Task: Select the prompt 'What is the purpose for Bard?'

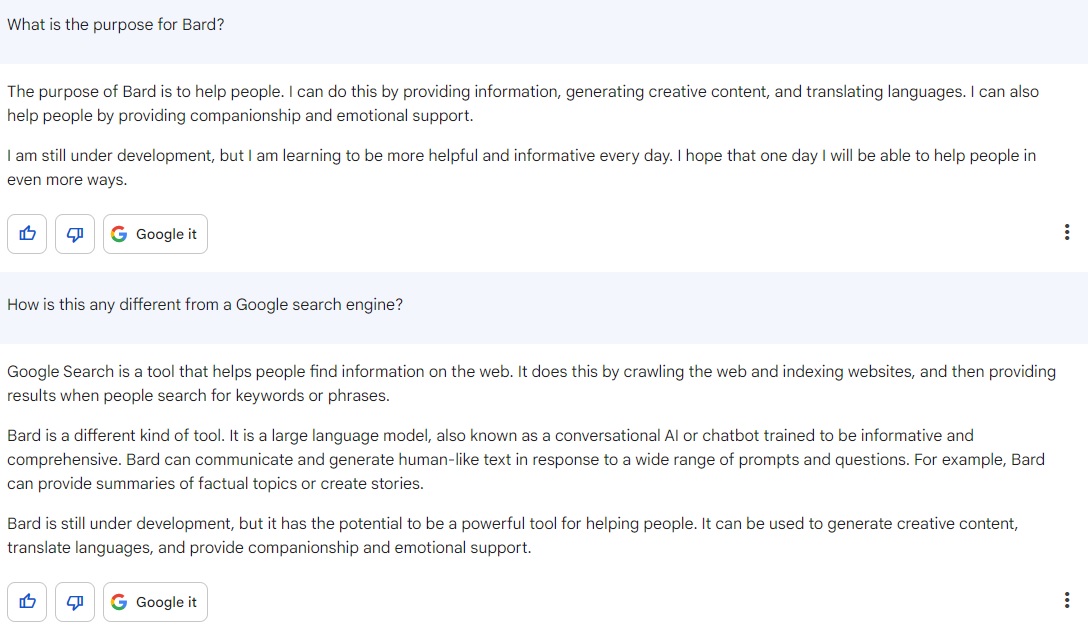Action: [116, 25]
